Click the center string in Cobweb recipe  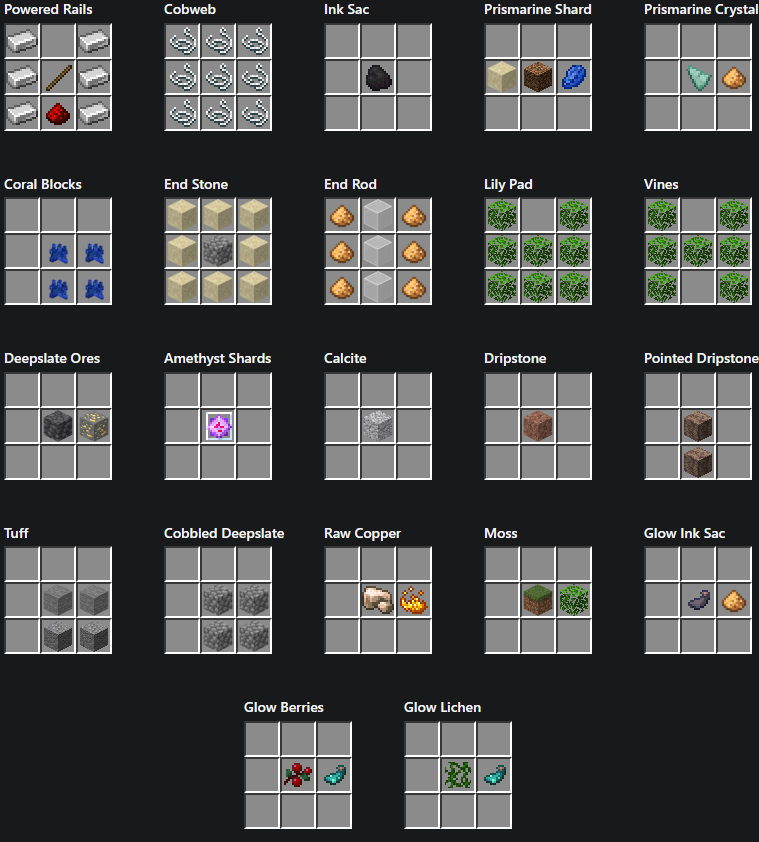coord(219,77)
